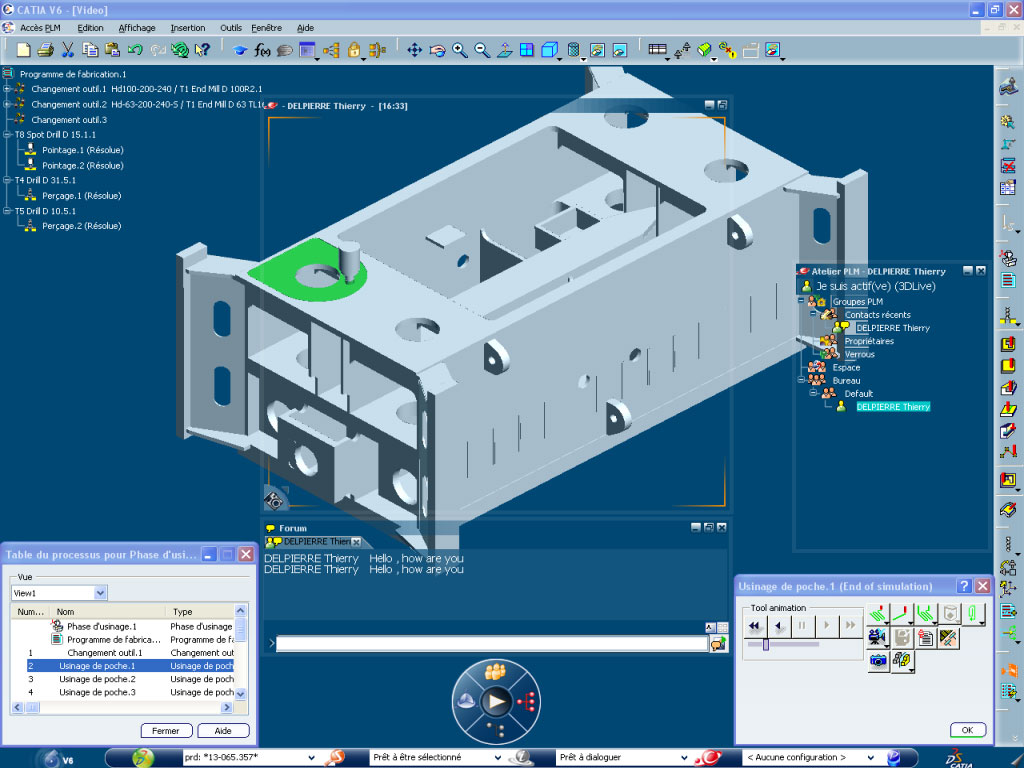Click the red tree icon on the compass
This screenshot has width=1024, height=768.
coord(526,702)
